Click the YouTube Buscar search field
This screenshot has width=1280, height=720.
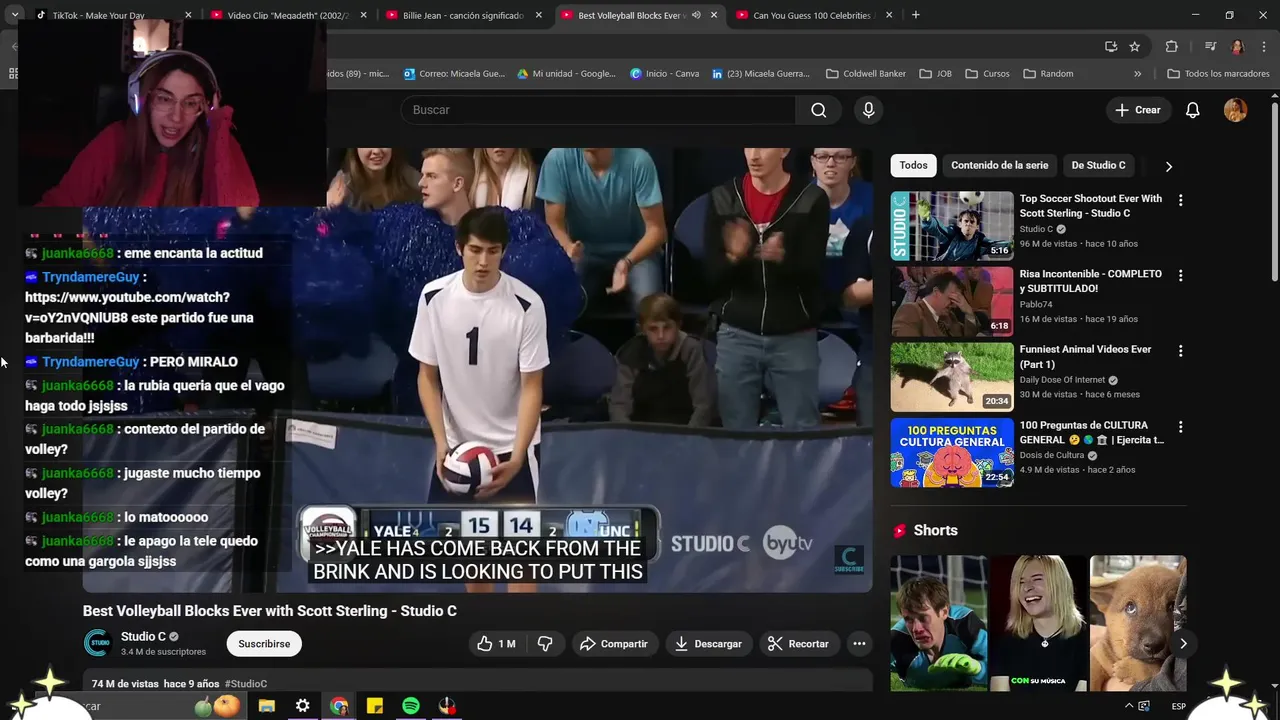(x=598, y=110)
